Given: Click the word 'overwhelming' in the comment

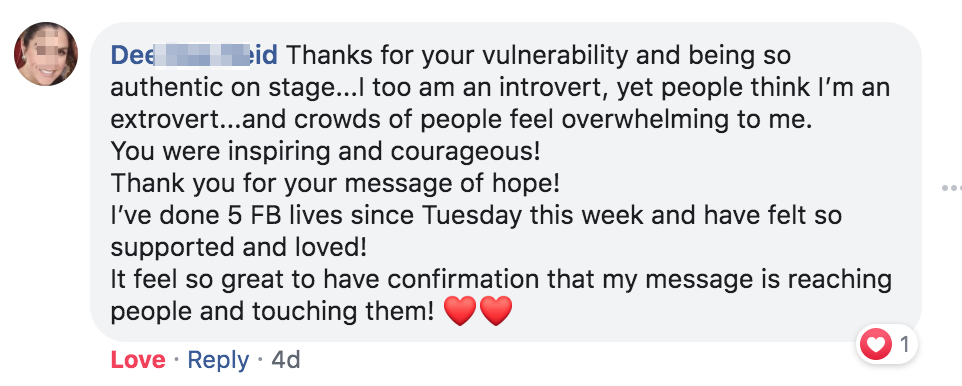Looking at the screenshot, I should pos(641,120).
